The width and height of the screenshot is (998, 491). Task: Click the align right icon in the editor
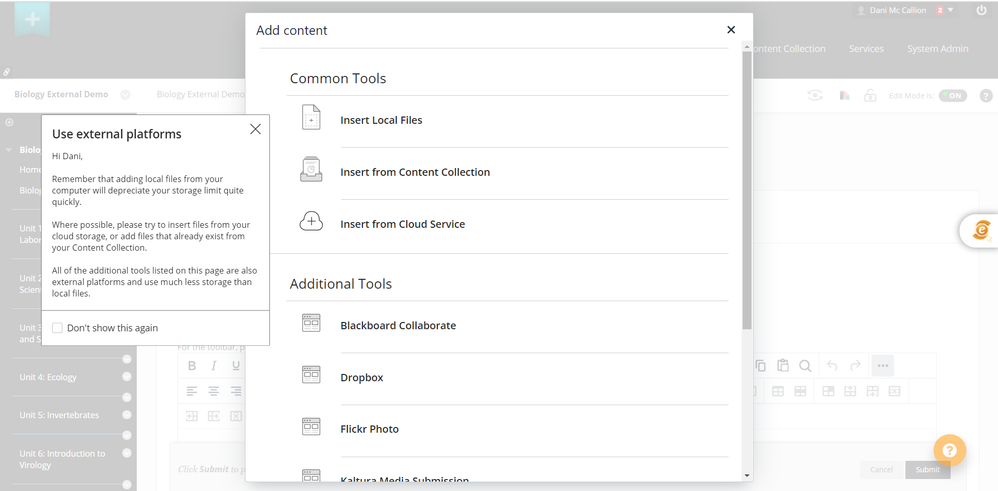click(236, 391)
